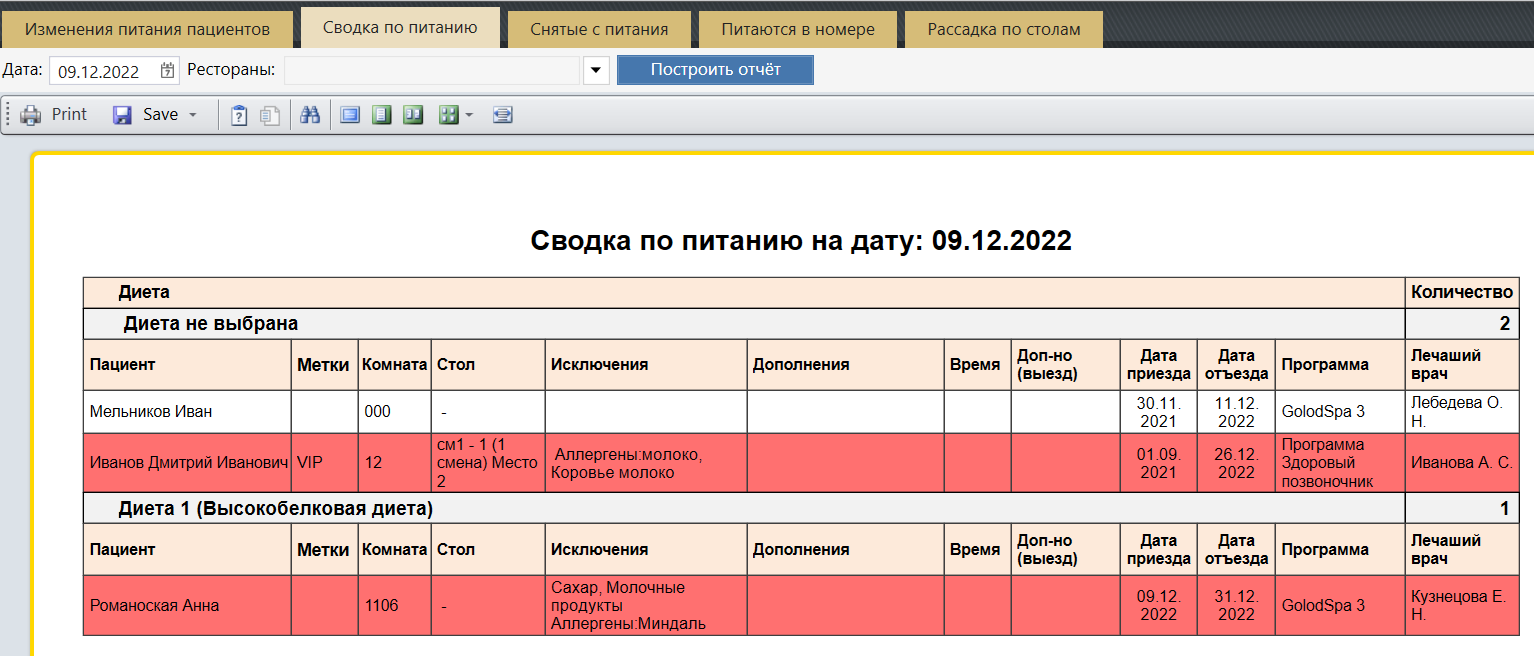The height and width of the screenshot is (656, 1534).
Task: Open the Питаются в номере tab
Action: coord(798,29)
